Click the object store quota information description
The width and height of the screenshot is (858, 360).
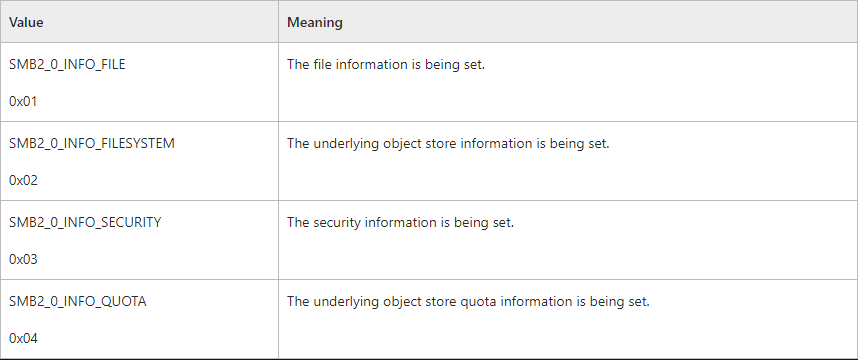point(468,302)
